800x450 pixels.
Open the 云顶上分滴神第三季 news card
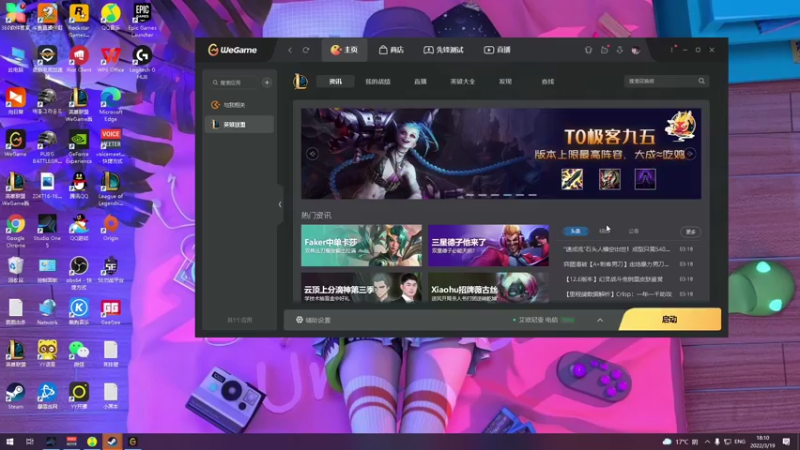[x=361, y=287]
